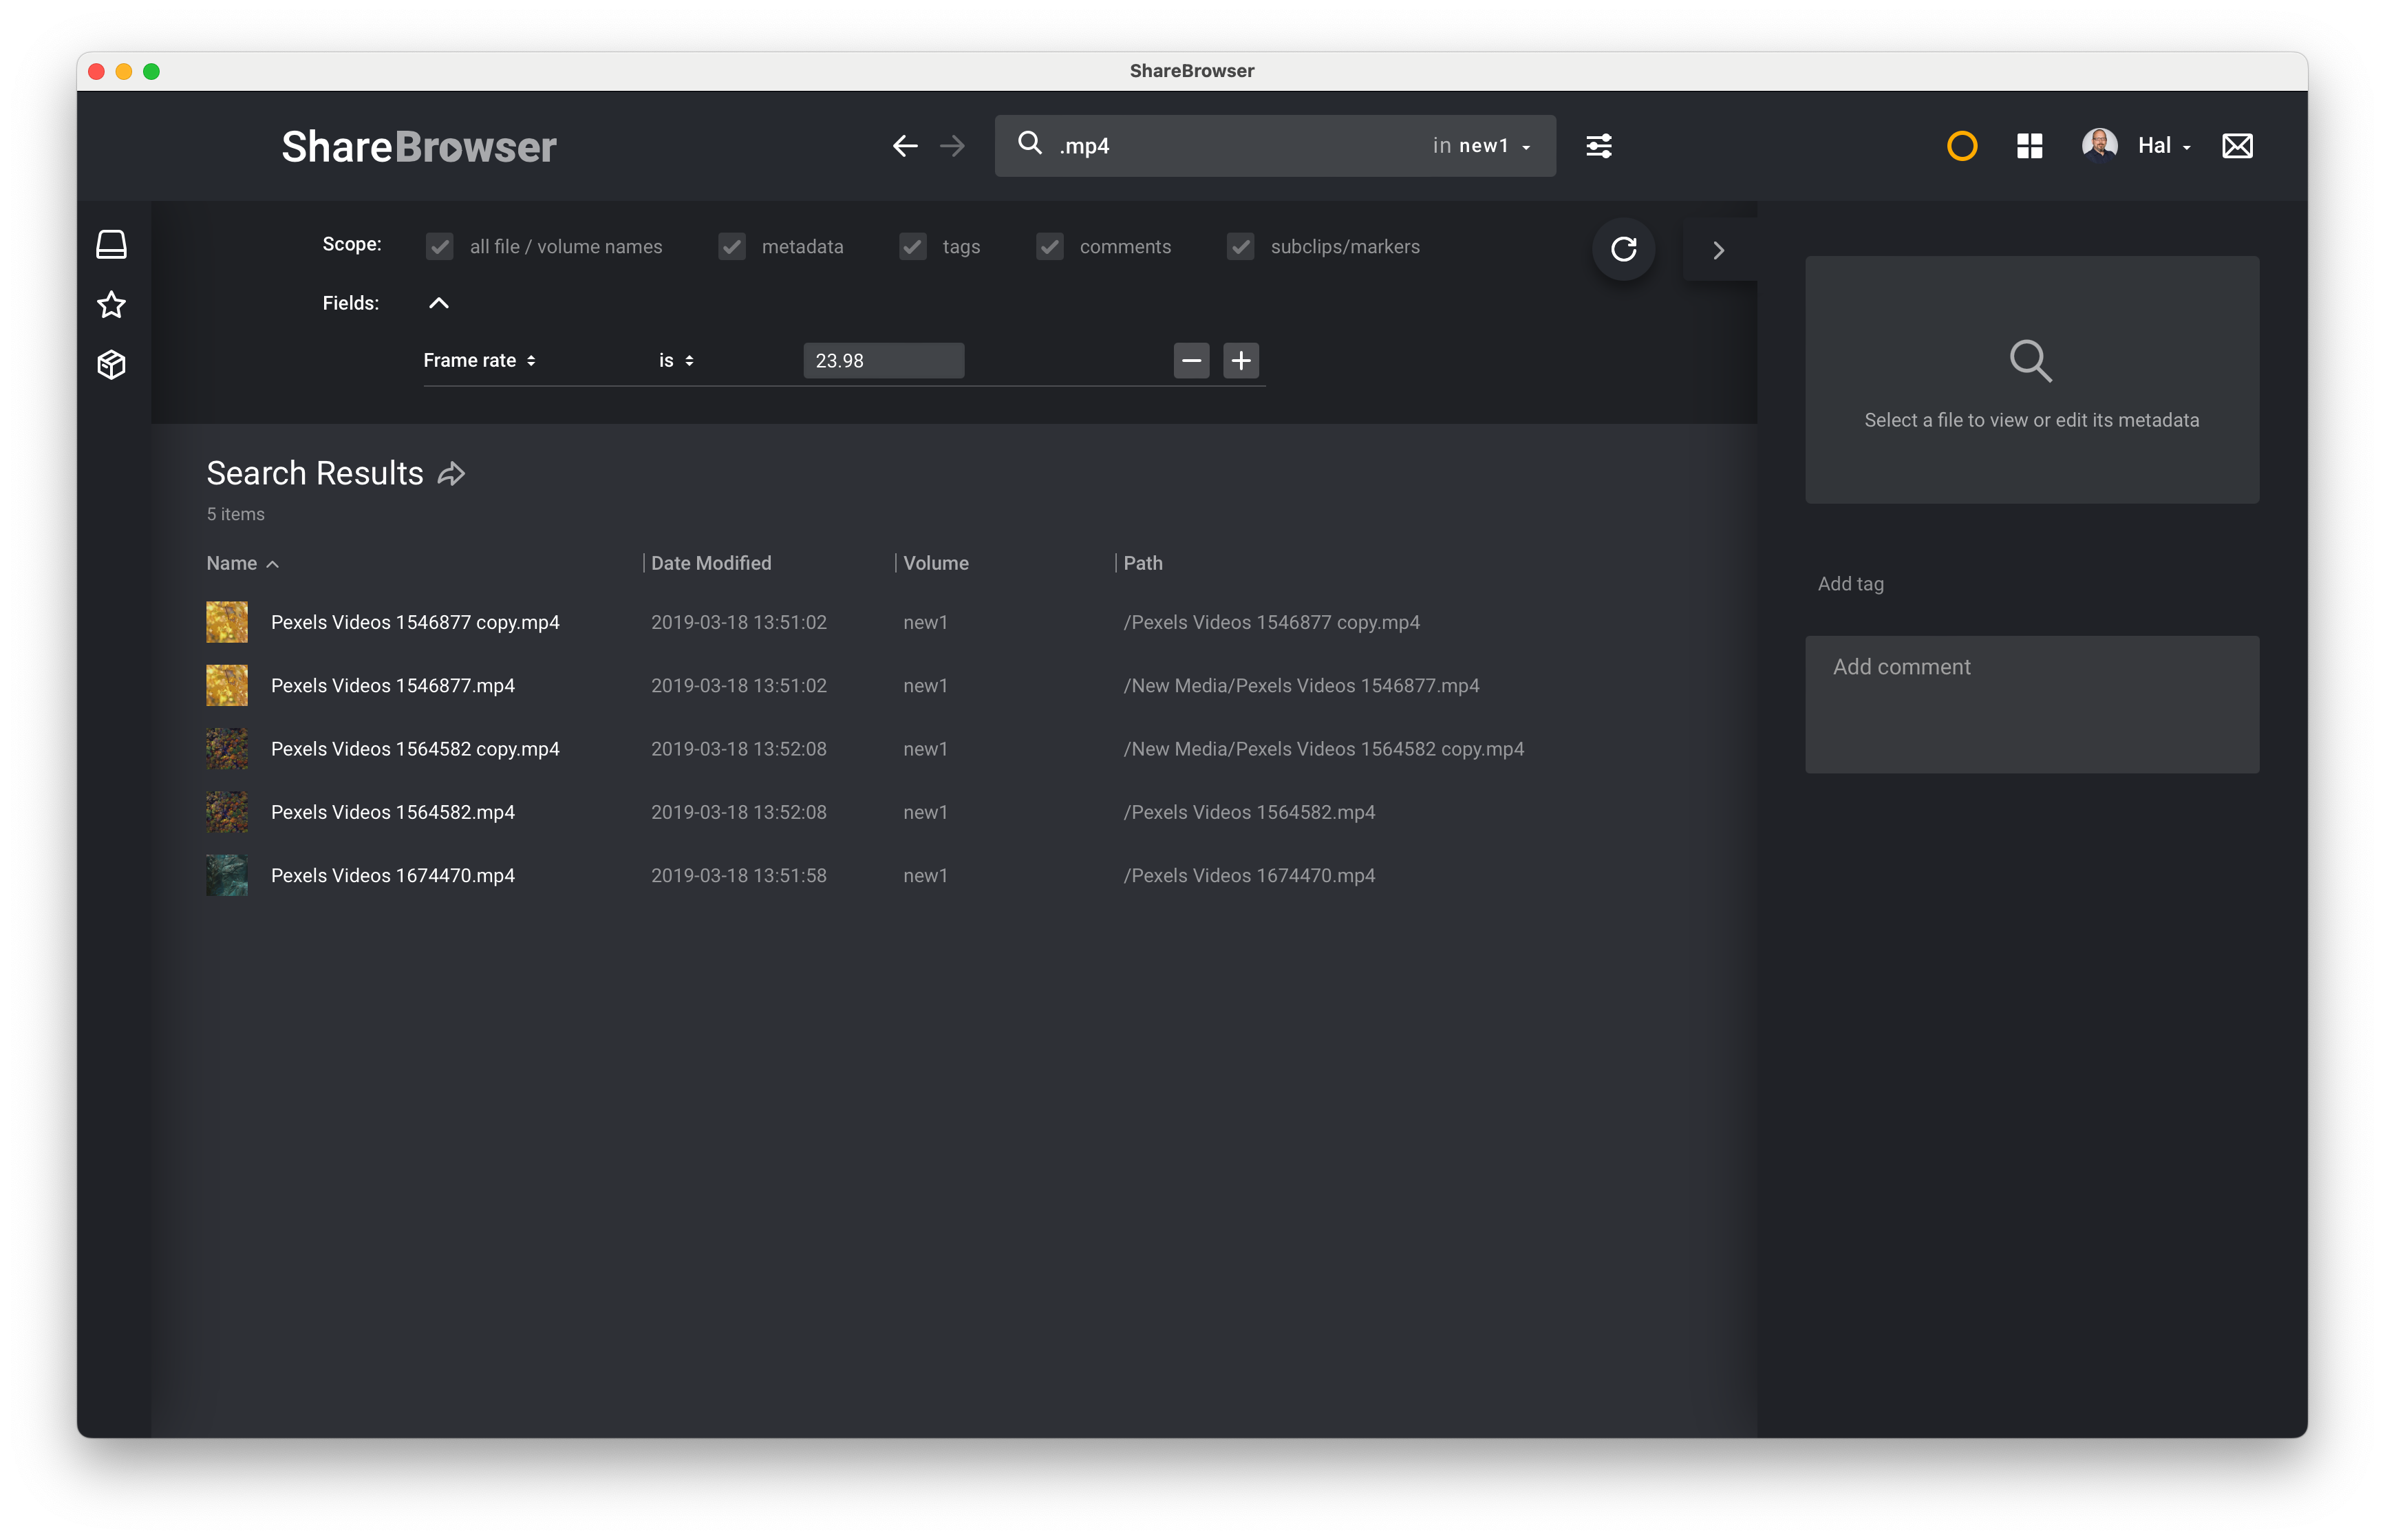Select file name Pexels Videos 1546877.mp4
Screen dimensions: 2385x1540
tap(393, 686)
